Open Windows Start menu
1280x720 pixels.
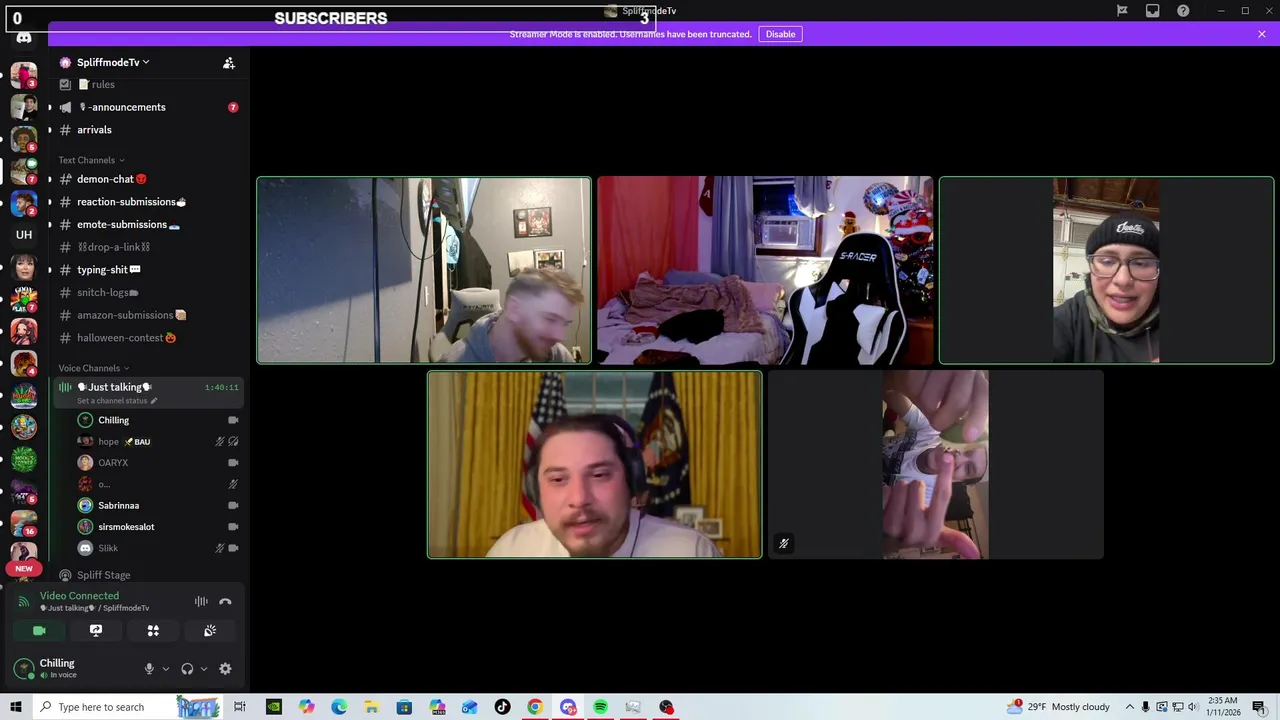click(x=15, y=707)
